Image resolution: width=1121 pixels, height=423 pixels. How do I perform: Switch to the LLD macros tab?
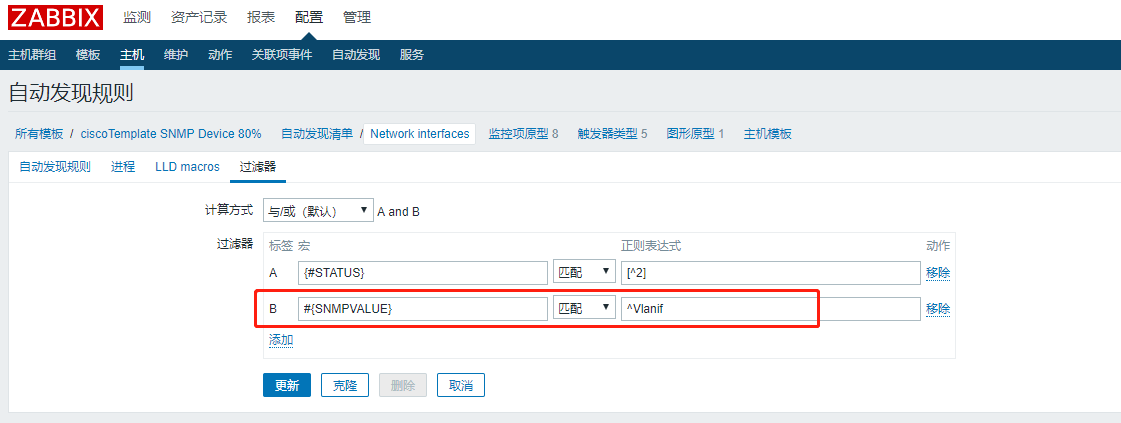187,166
